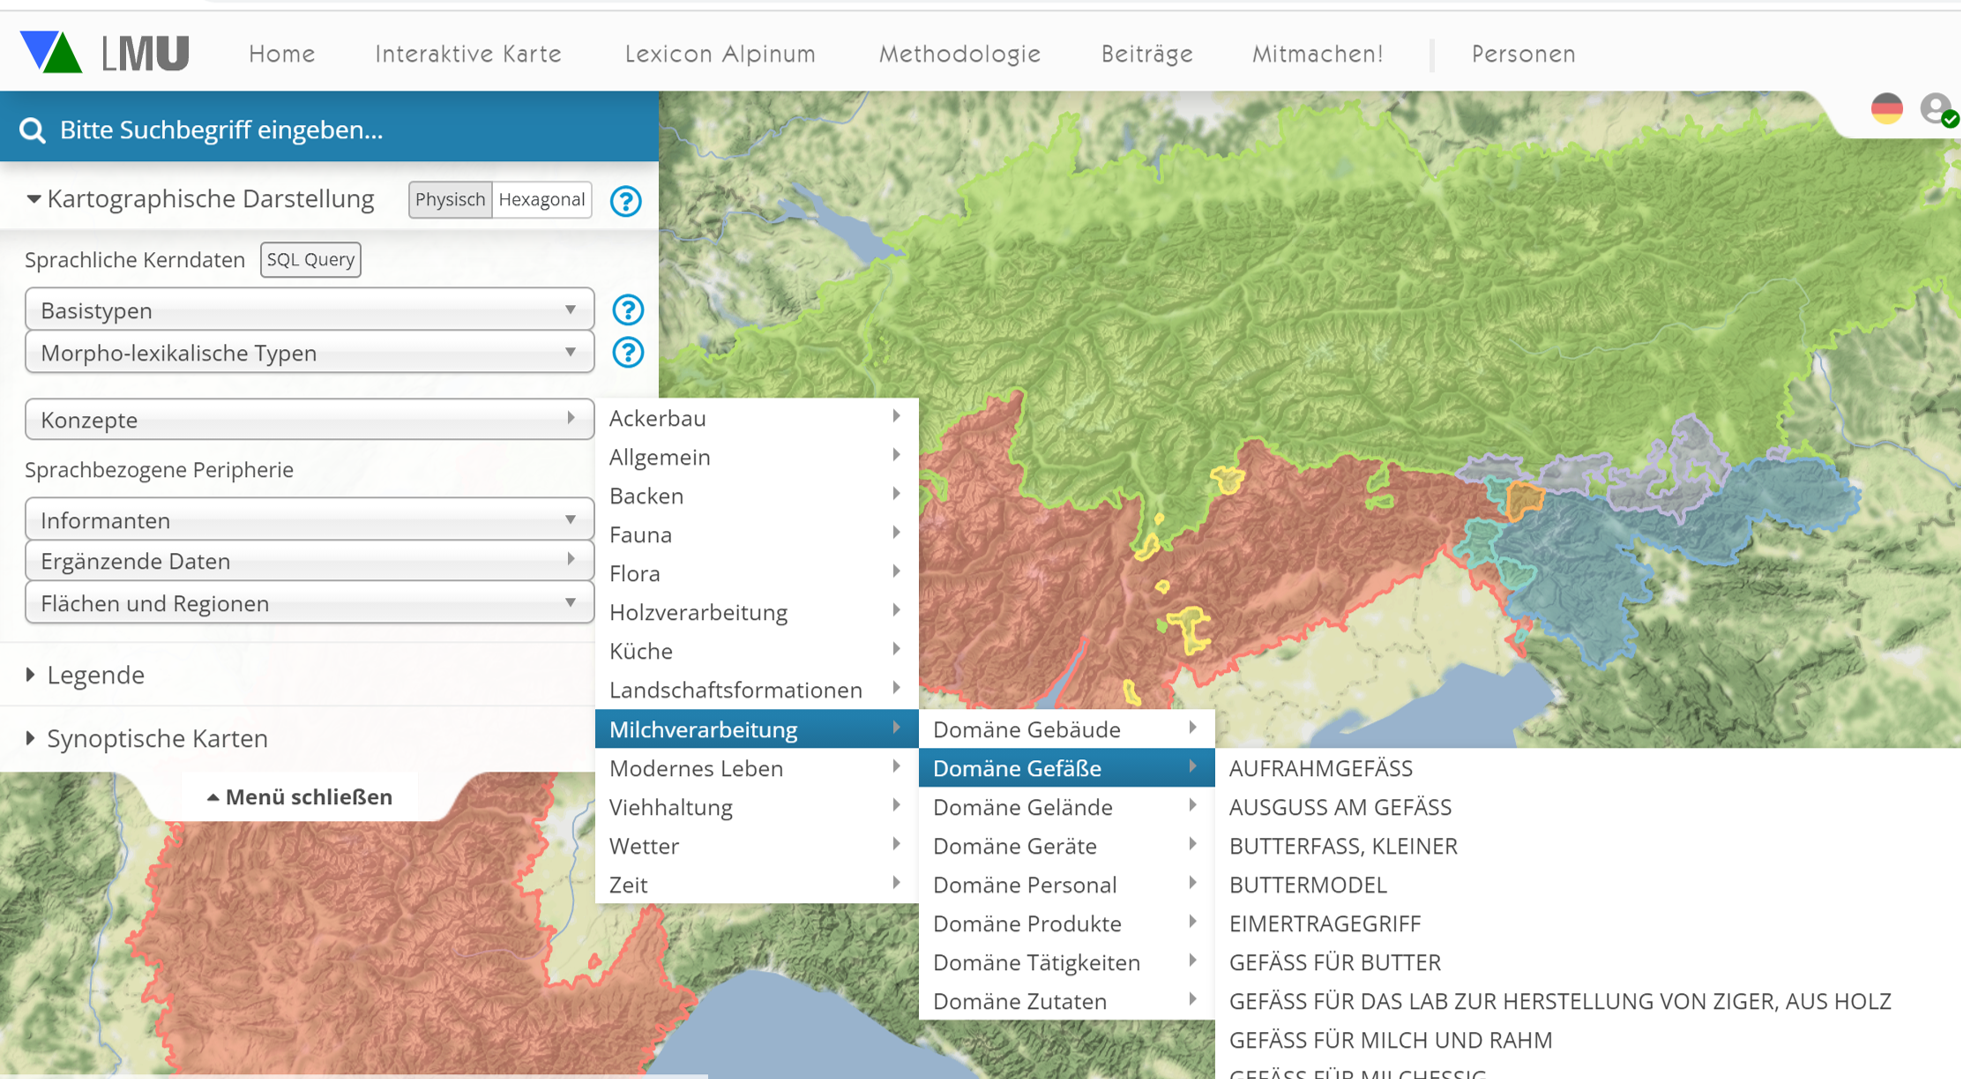Choose Domäne Produkte submenu entry
Image resolution: width=1961 pixels, height=1079 pixels.
(1027, 923)
